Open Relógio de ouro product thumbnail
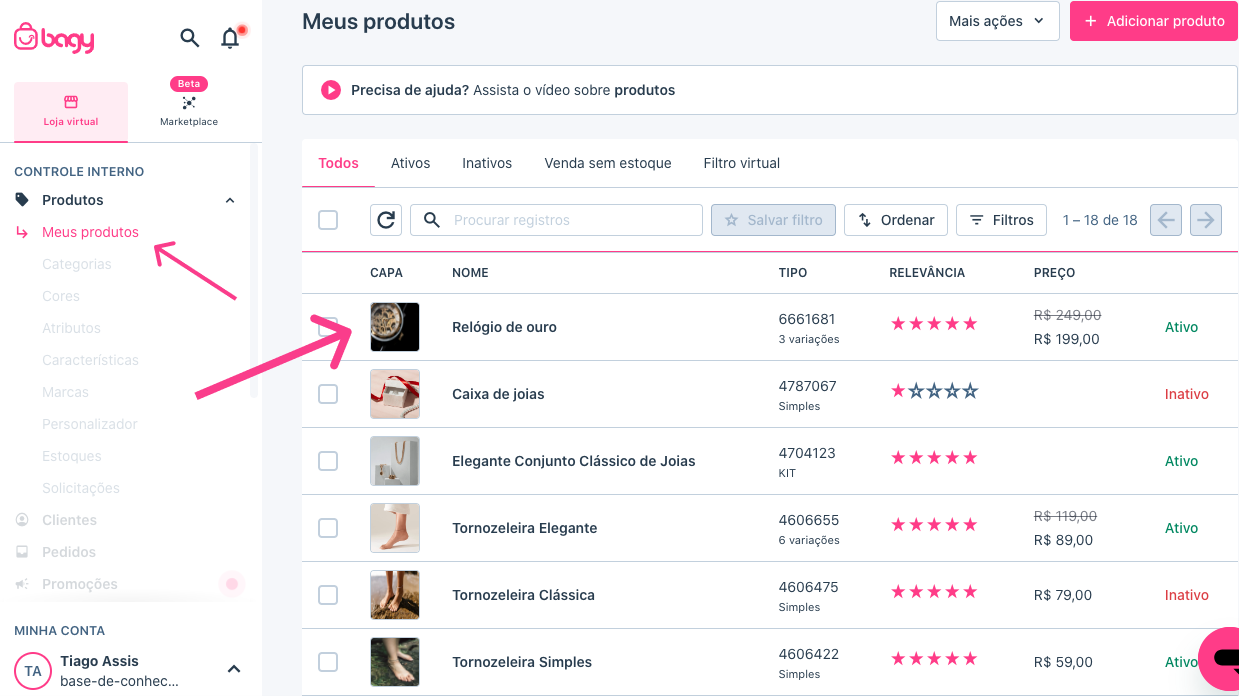 [395, 327]
